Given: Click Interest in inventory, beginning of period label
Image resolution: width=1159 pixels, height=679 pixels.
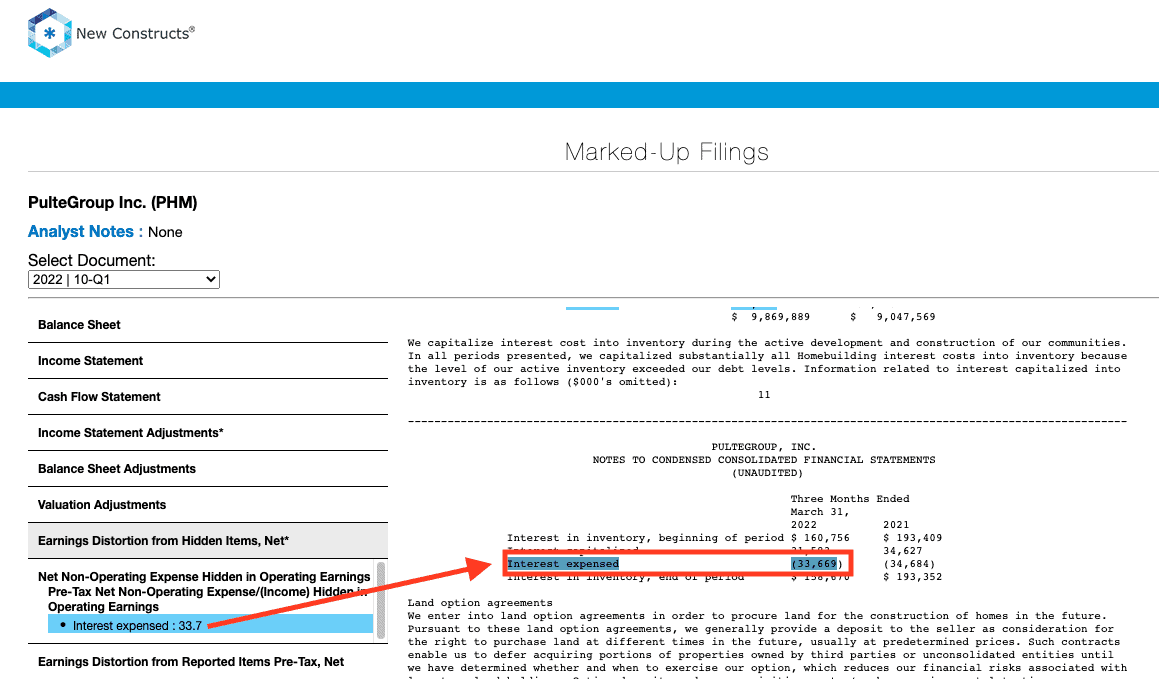Looking at the screenshot, I should pos(645,538).
